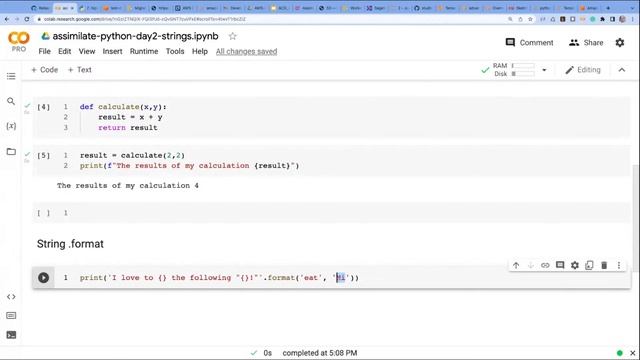Open the terminal panel
The height and width of the screenshot is (360, 640).
click(11, 335)
